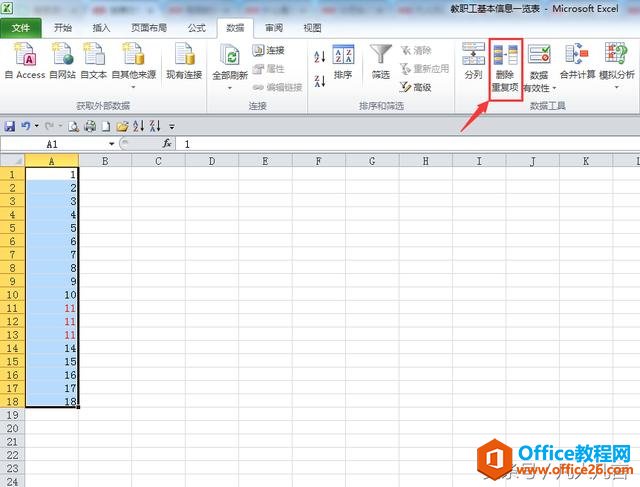Sort ascending A to Z ribbon icon
The height and width of the screenshot is (487, 640).
[320, 56]
